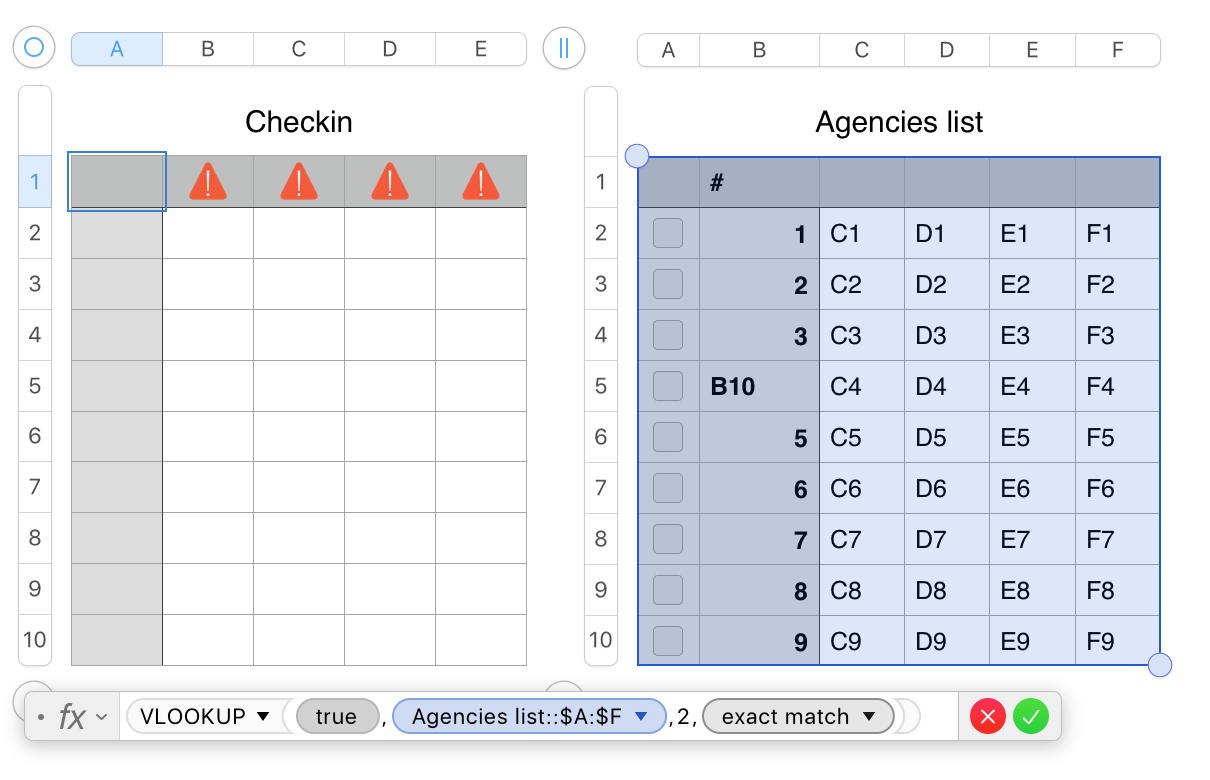Click the Agencies list table title

click(899, 123)
